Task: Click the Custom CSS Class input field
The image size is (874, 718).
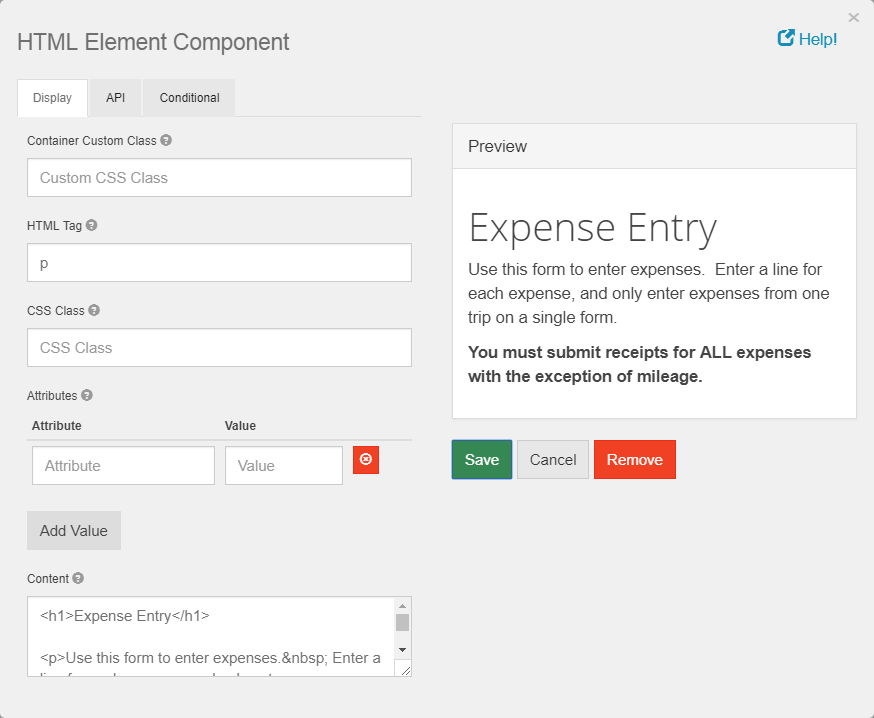Action: (219, 177)
